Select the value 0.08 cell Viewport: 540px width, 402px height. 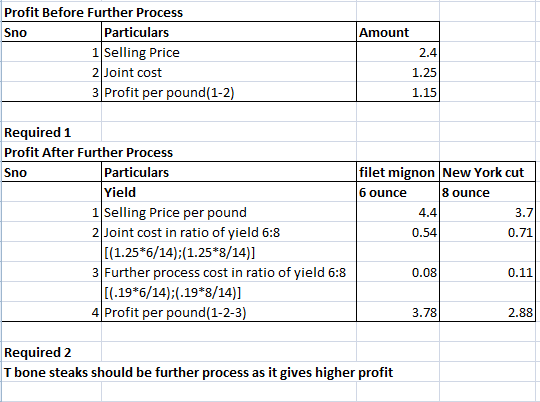(x=398, y=272)
